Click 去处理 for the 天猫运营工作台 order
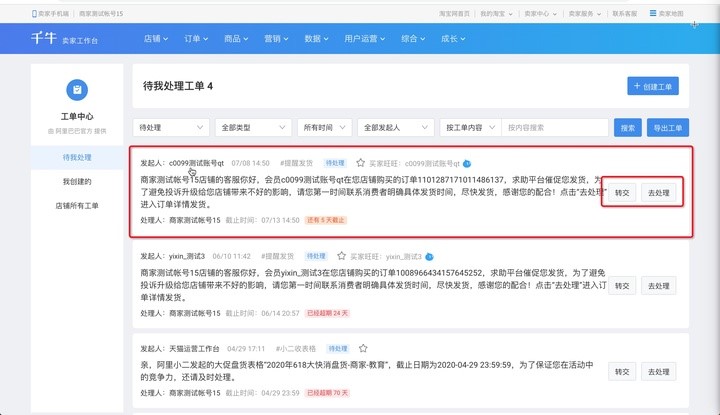 (x=658, y=372)
